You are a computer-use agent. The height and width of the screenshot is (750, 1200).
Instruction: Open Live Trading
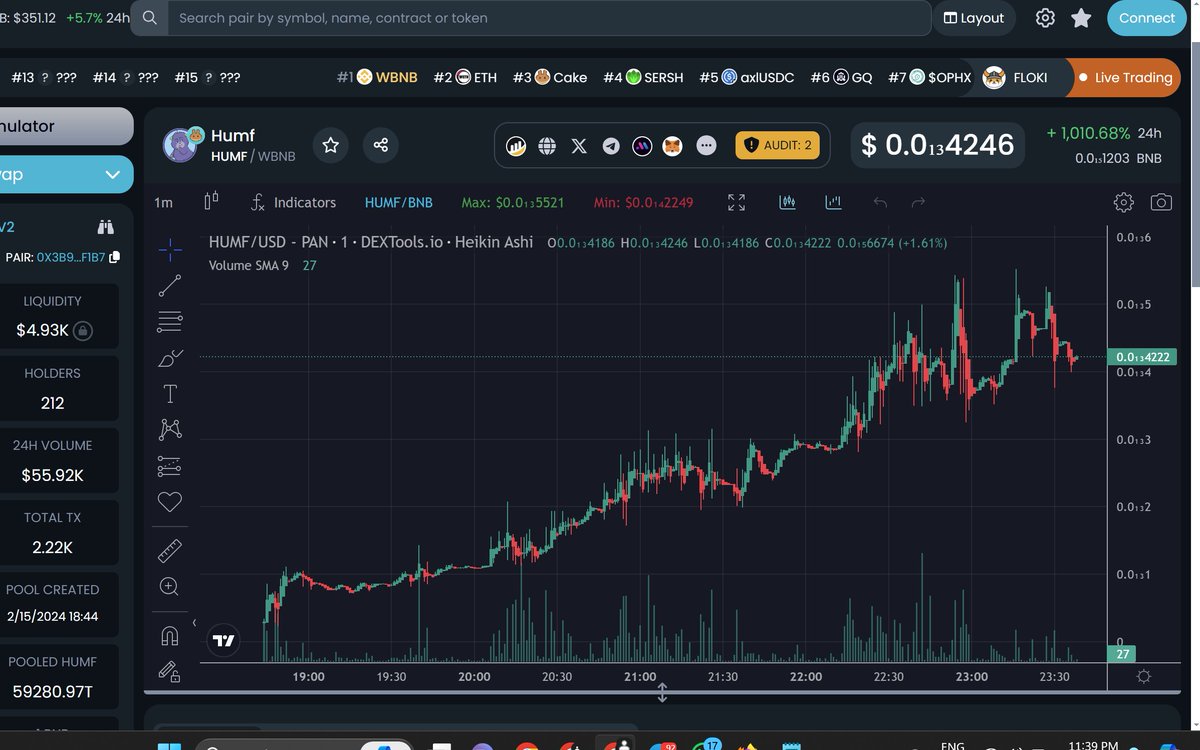click(1126, 77)
